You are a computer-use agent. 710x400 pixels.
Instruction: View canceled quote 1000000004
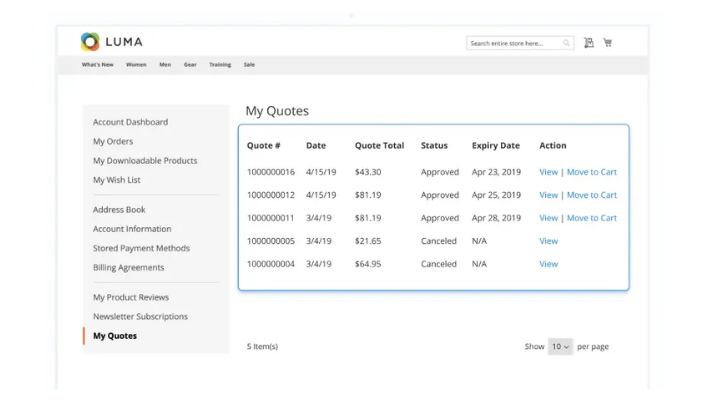point(548,264)
